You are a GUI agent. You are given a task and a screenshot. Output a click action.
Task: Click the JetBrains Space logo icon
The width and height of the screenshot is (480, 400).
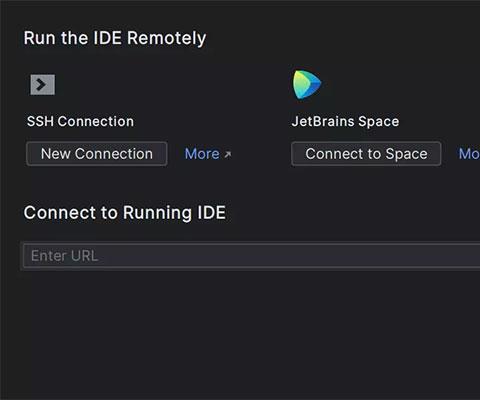pyautogui.click(x=307, y=84)
